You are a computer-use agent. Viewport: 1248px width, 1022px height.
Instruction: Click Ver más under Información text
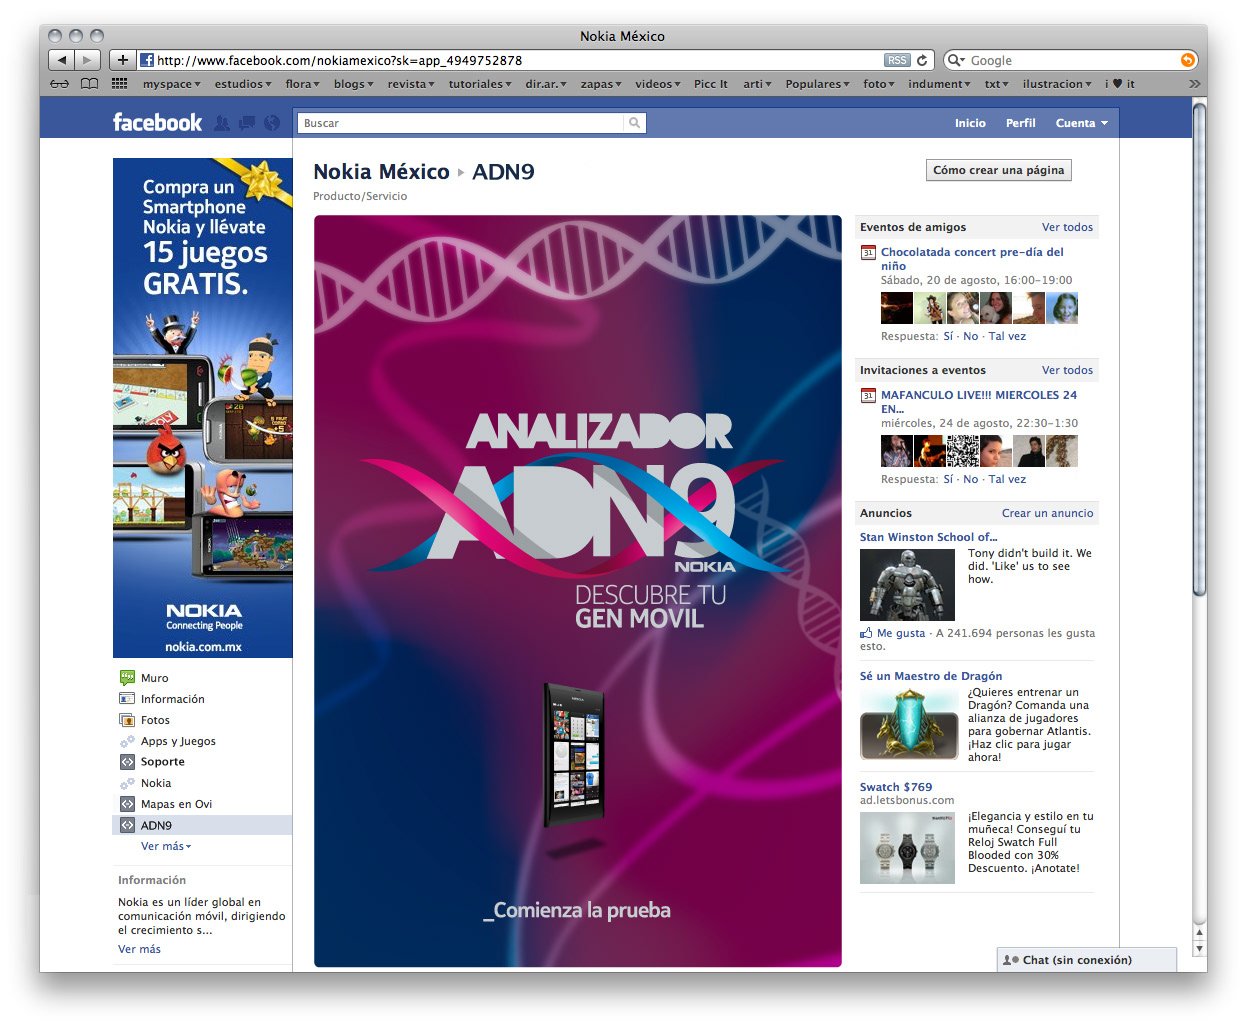pyautogui.click(x=139, y=949)
